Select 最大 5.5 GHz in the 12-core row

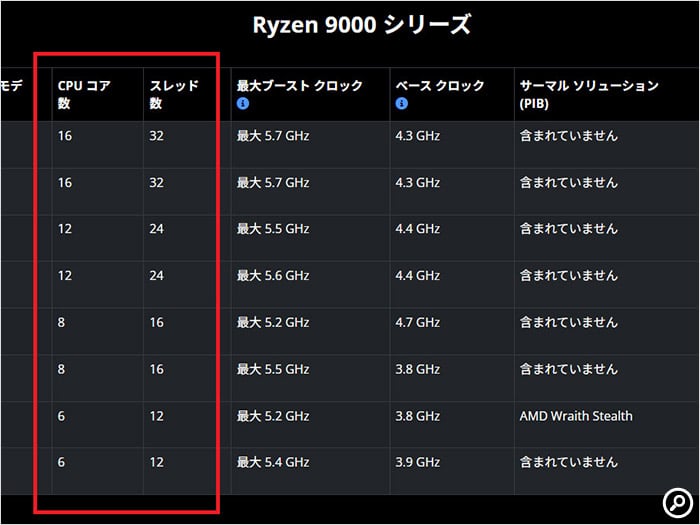point(273,229)
